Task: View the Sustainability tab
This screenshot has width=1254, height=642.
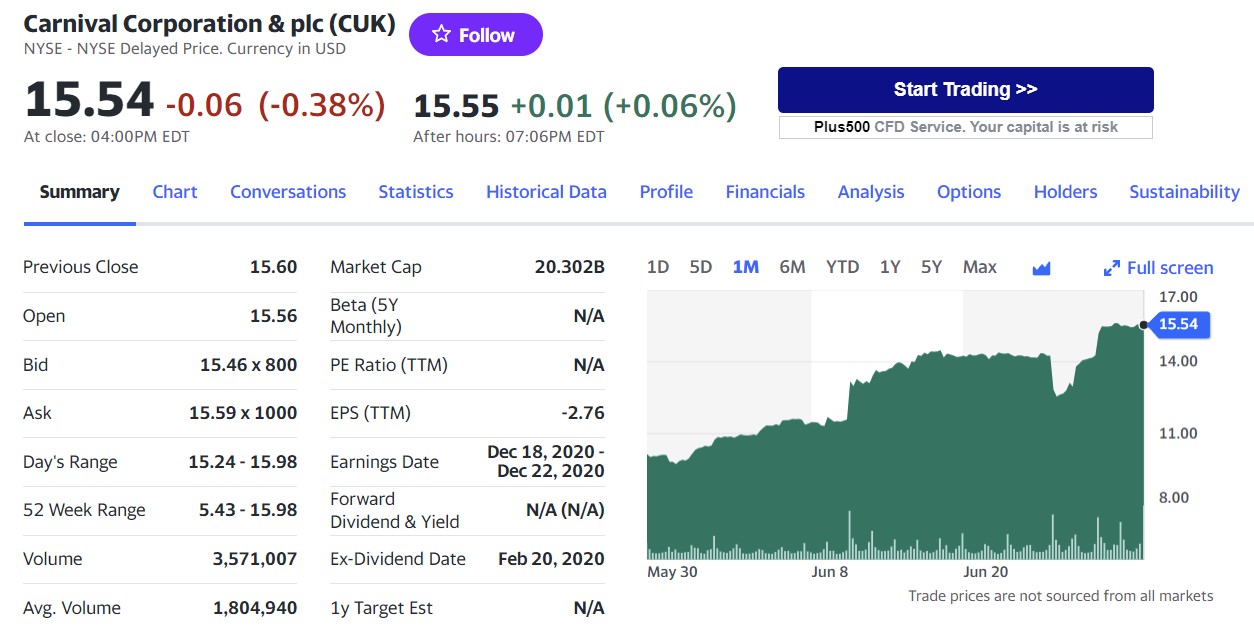Action: coord(1184,192)
